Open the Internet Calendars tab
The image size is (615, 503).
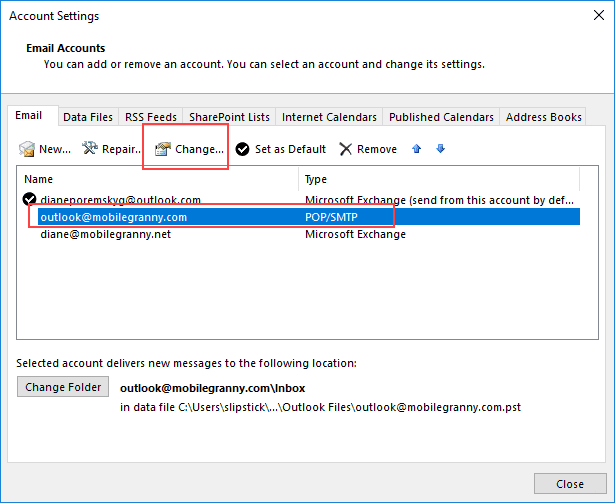(329, 117)
